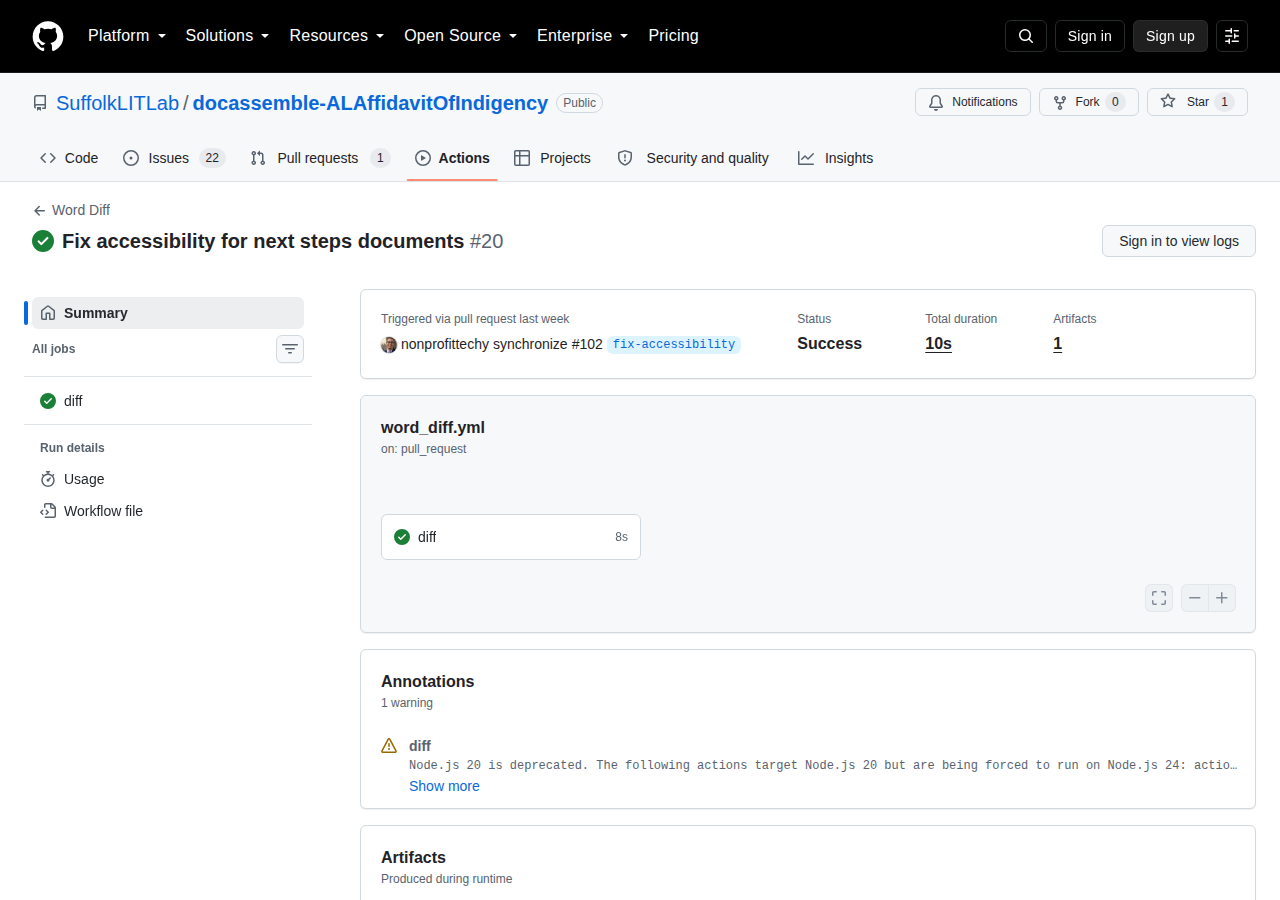Click the fix-accessibility branch label
The width and height of the screenshot is (1280, 900).
coord(674,344)
